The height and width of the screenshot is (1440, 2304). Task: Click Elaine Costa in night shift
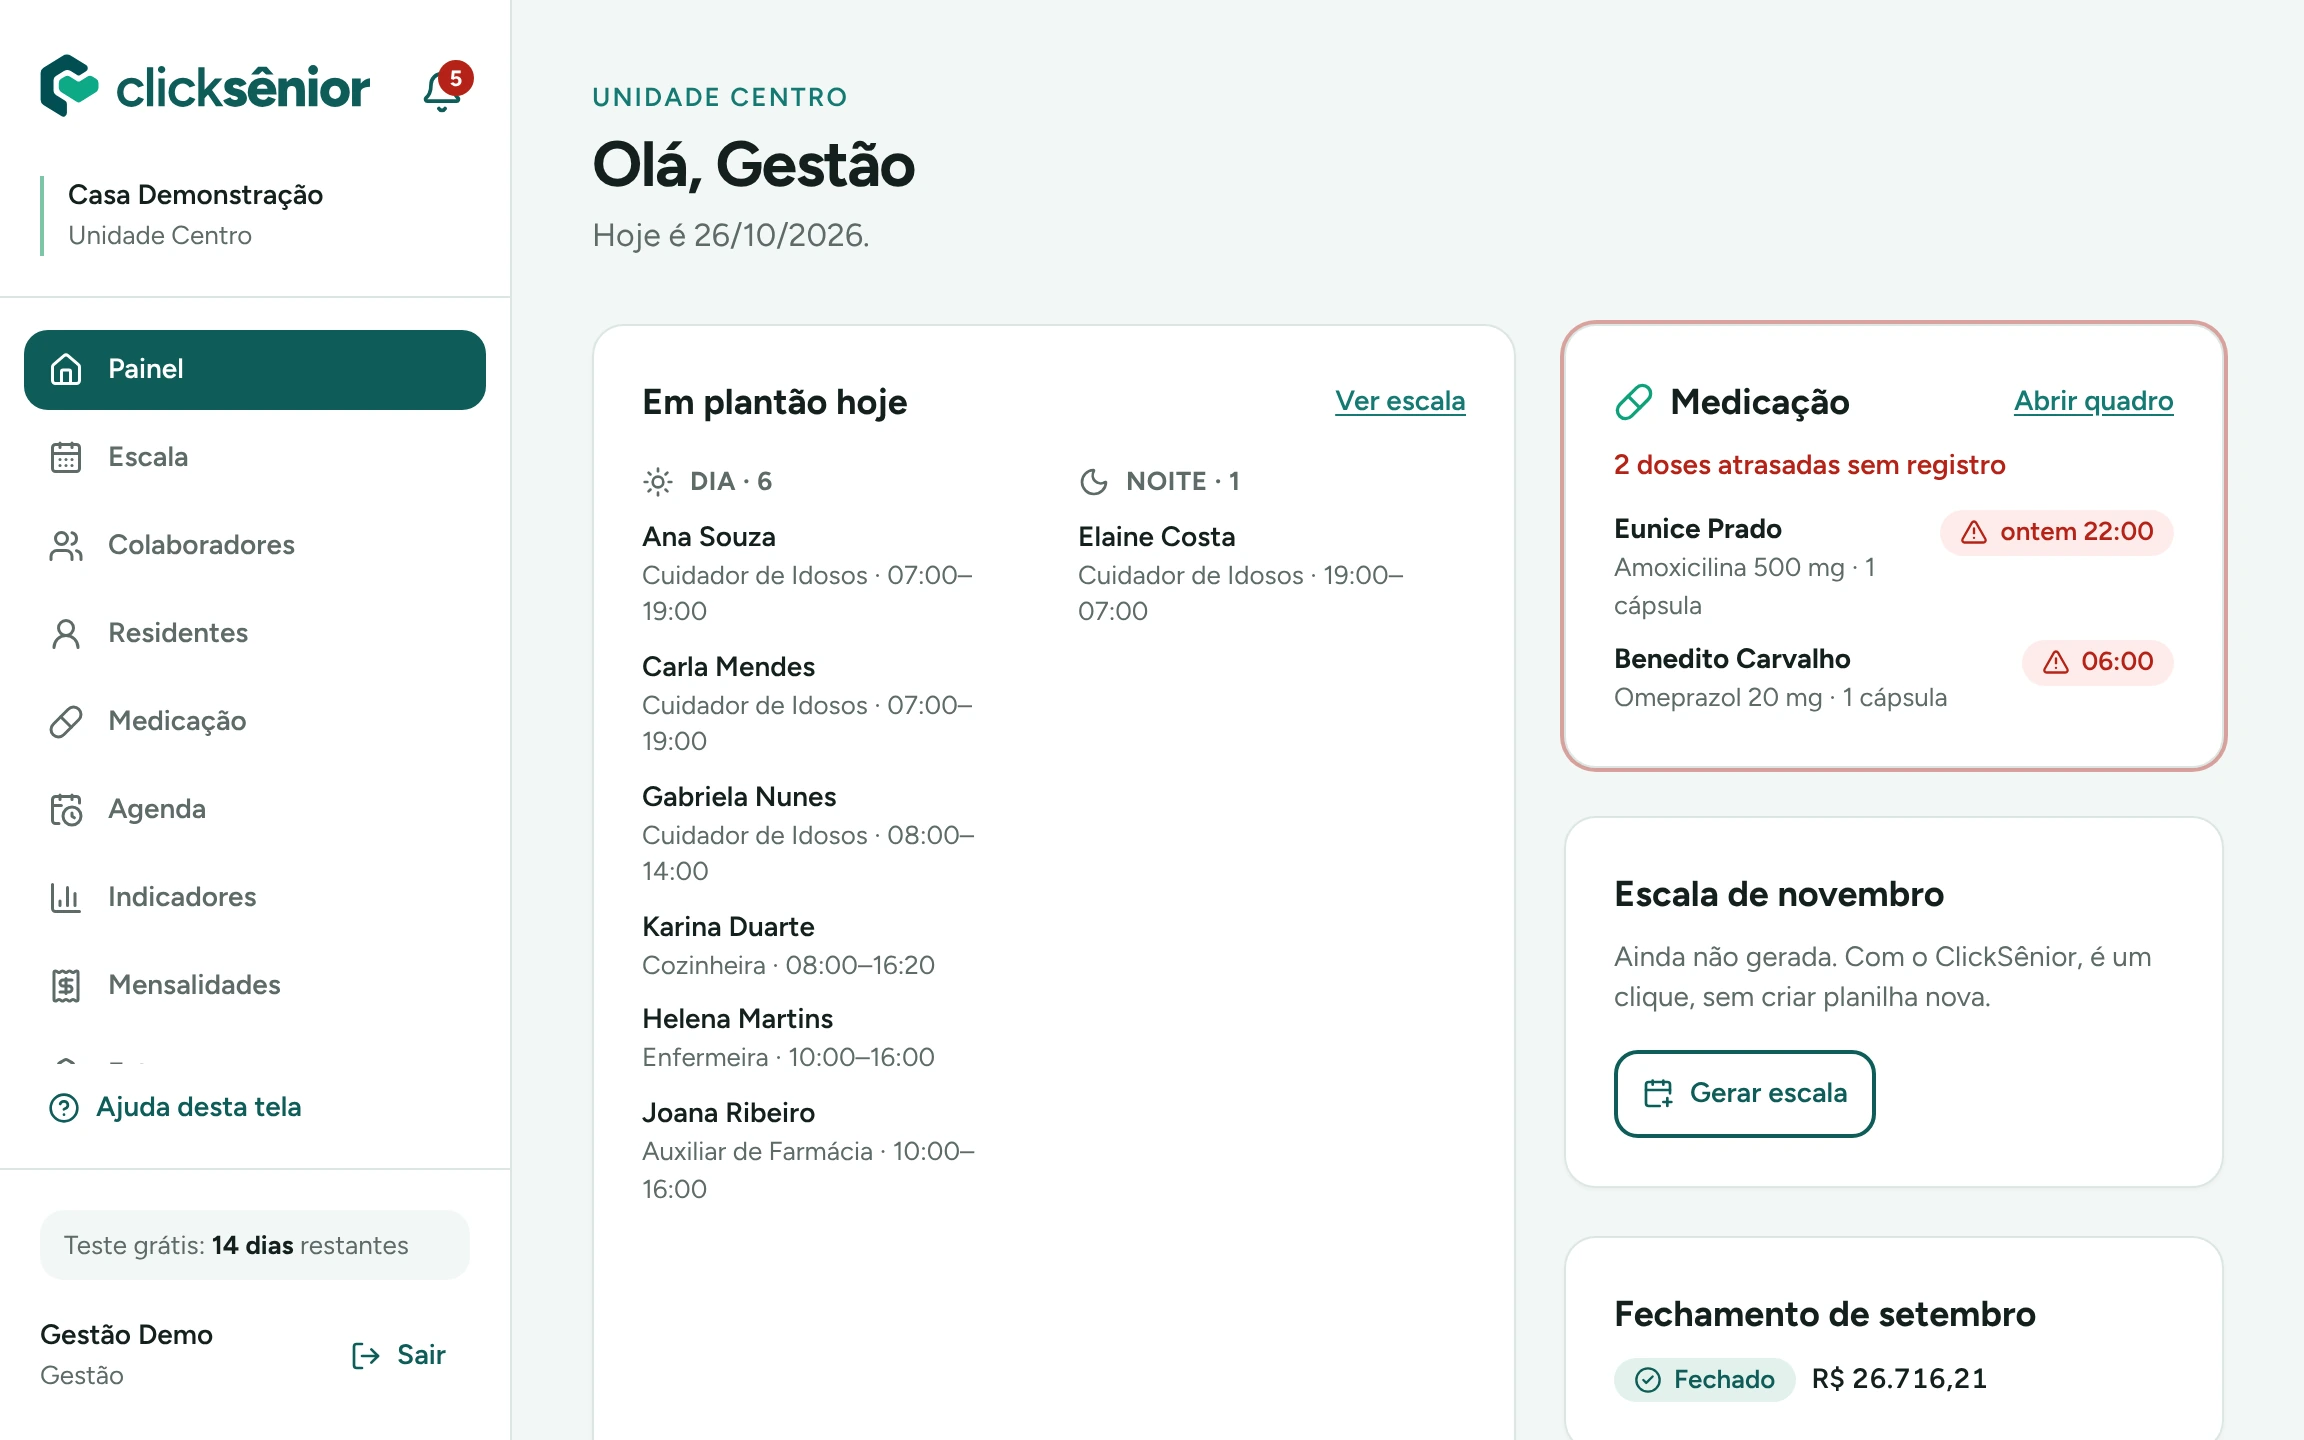click(x=1157, y=537)
